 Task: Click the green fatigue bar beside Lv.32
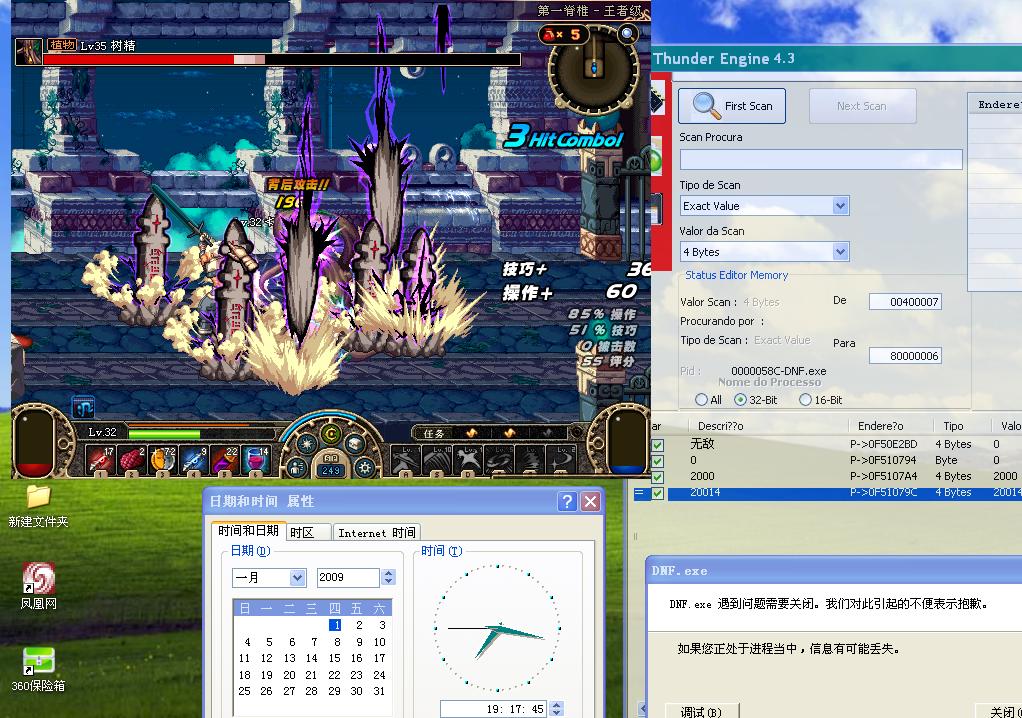[164, 433]
